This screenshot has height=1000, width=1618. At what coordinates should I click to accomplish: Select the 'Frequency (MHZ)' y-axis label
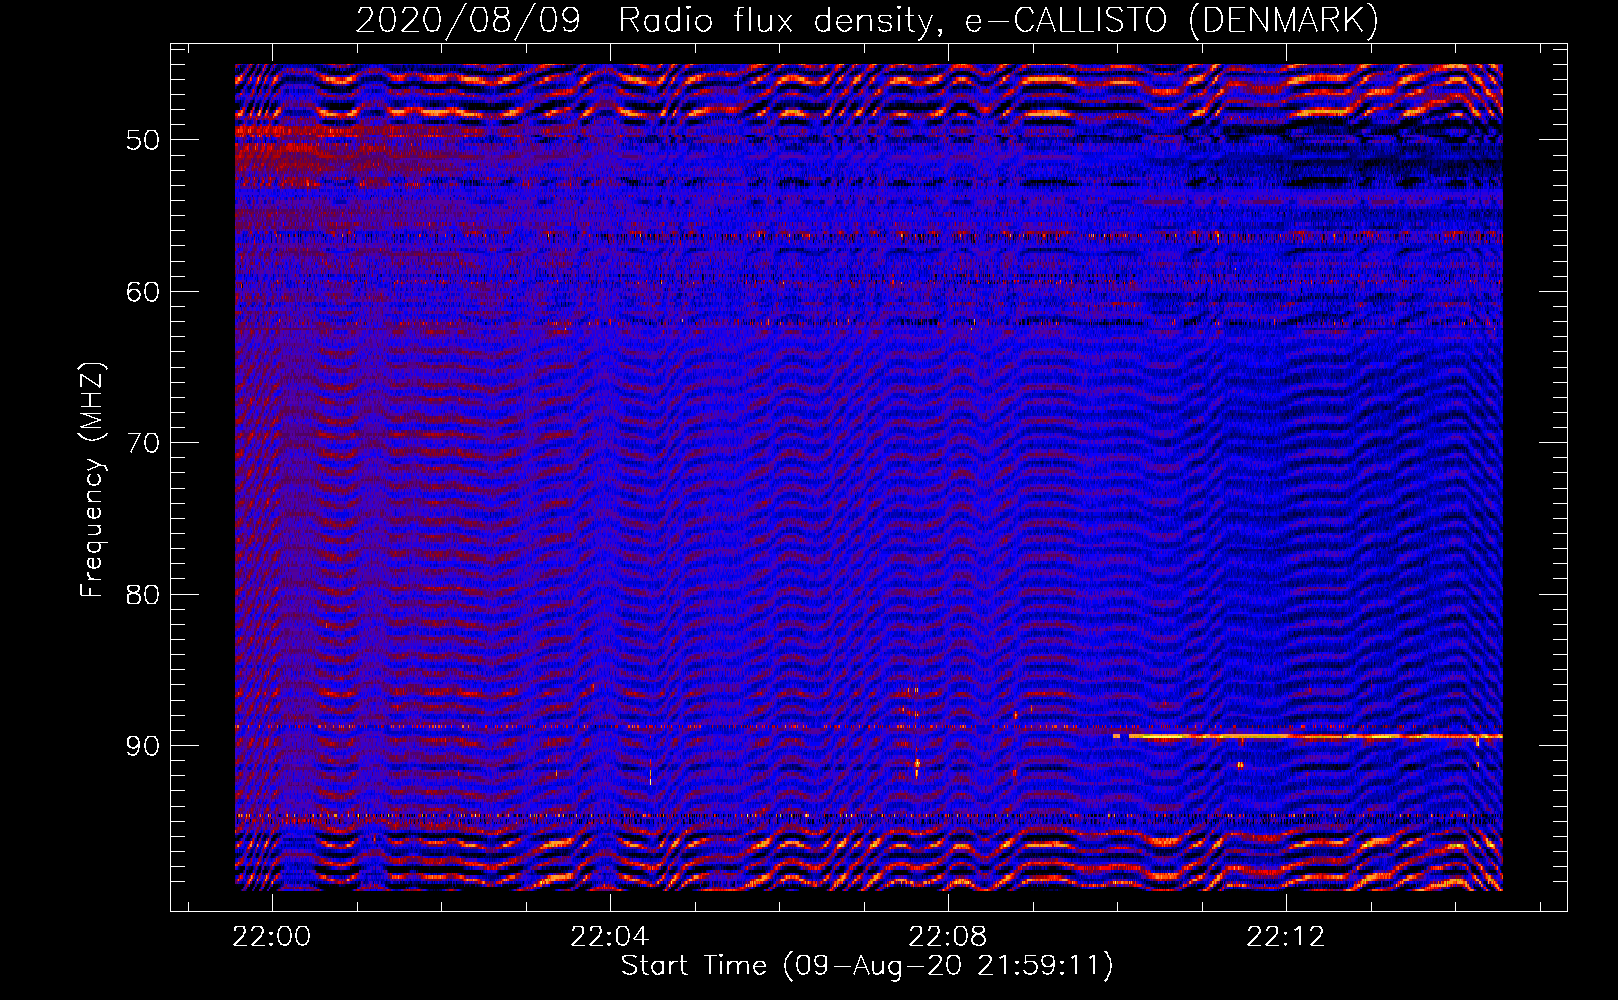pos(91,480)
